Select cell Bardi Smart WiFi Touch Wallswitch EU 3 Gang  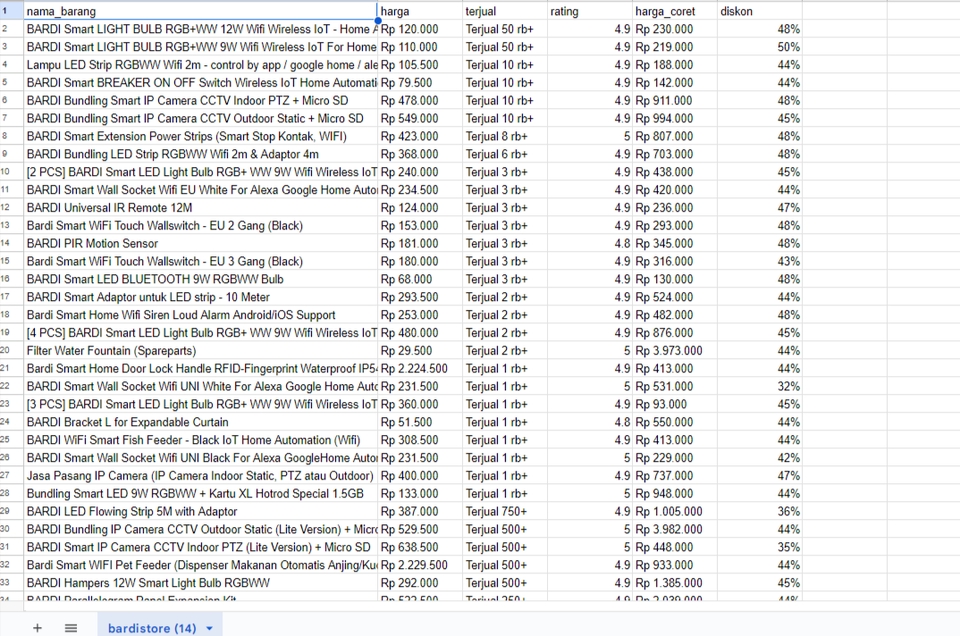click(x=201, y=261)
